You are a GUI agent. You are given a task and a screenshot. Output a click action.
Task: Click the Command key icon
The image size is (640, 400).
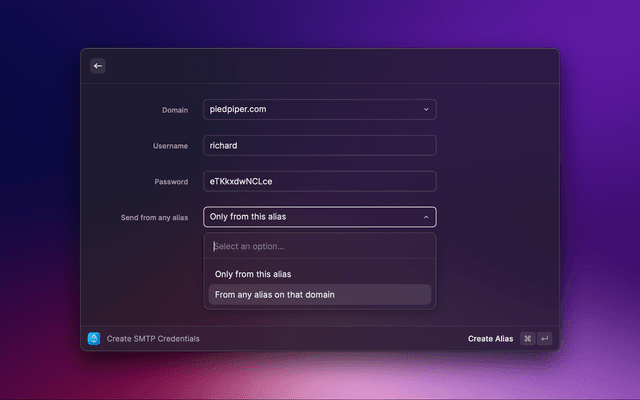[x=527, y=338]
